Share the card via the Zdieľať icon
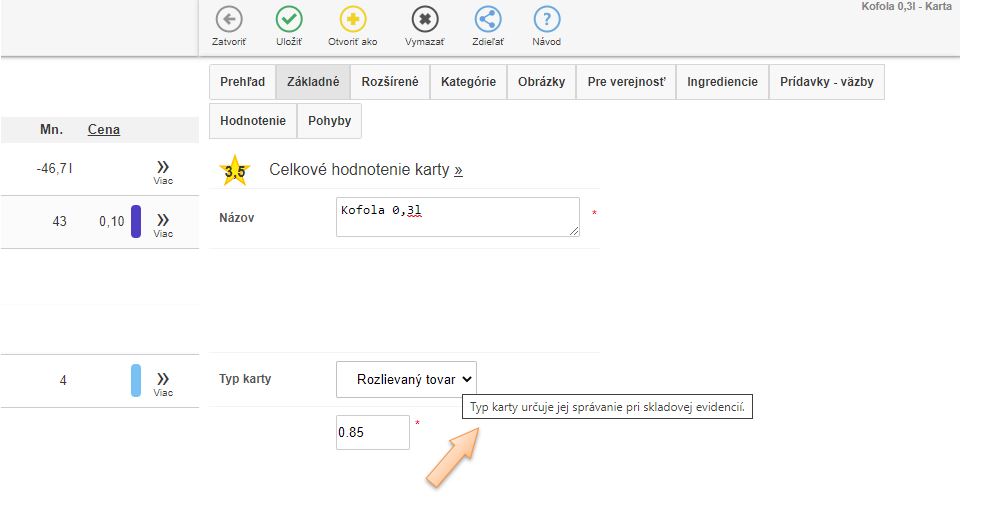This screenshot has width=1001, height=509. point(487,20)
